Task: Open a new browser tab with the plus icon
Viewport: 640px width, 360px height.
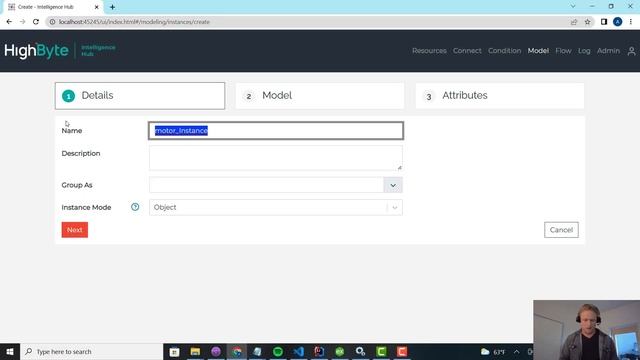Action: [x=112, y=7]
